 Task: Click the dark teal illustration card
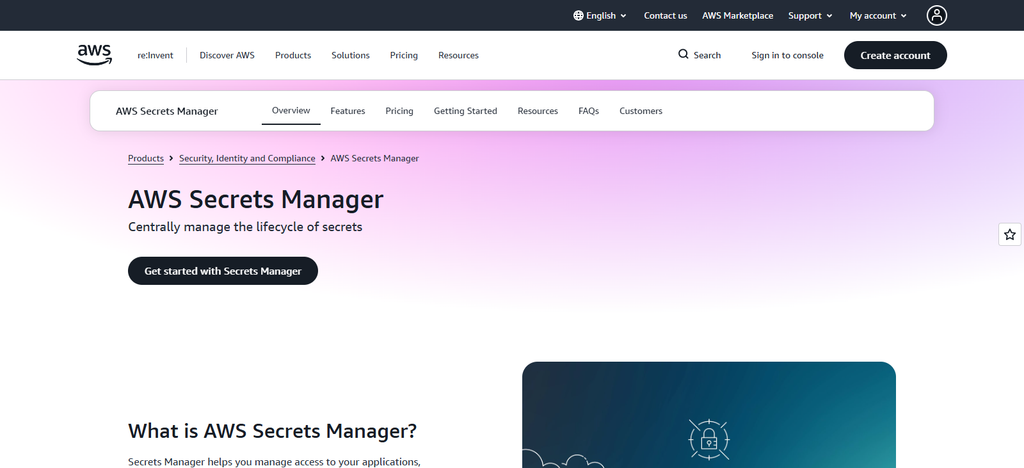click(709, 415)
